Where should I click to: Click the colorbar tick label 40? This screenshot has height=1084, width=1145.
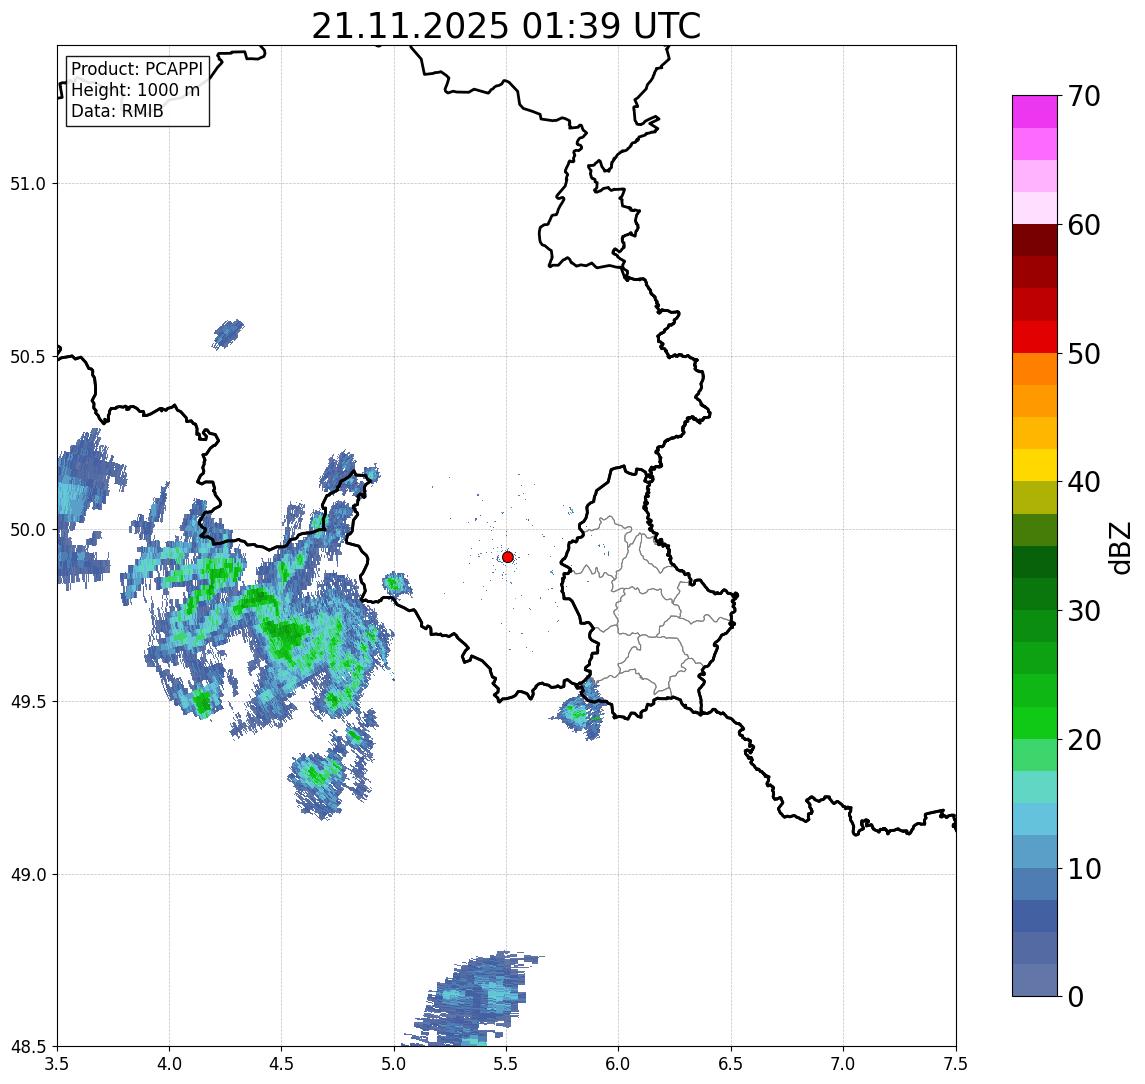1084,482
